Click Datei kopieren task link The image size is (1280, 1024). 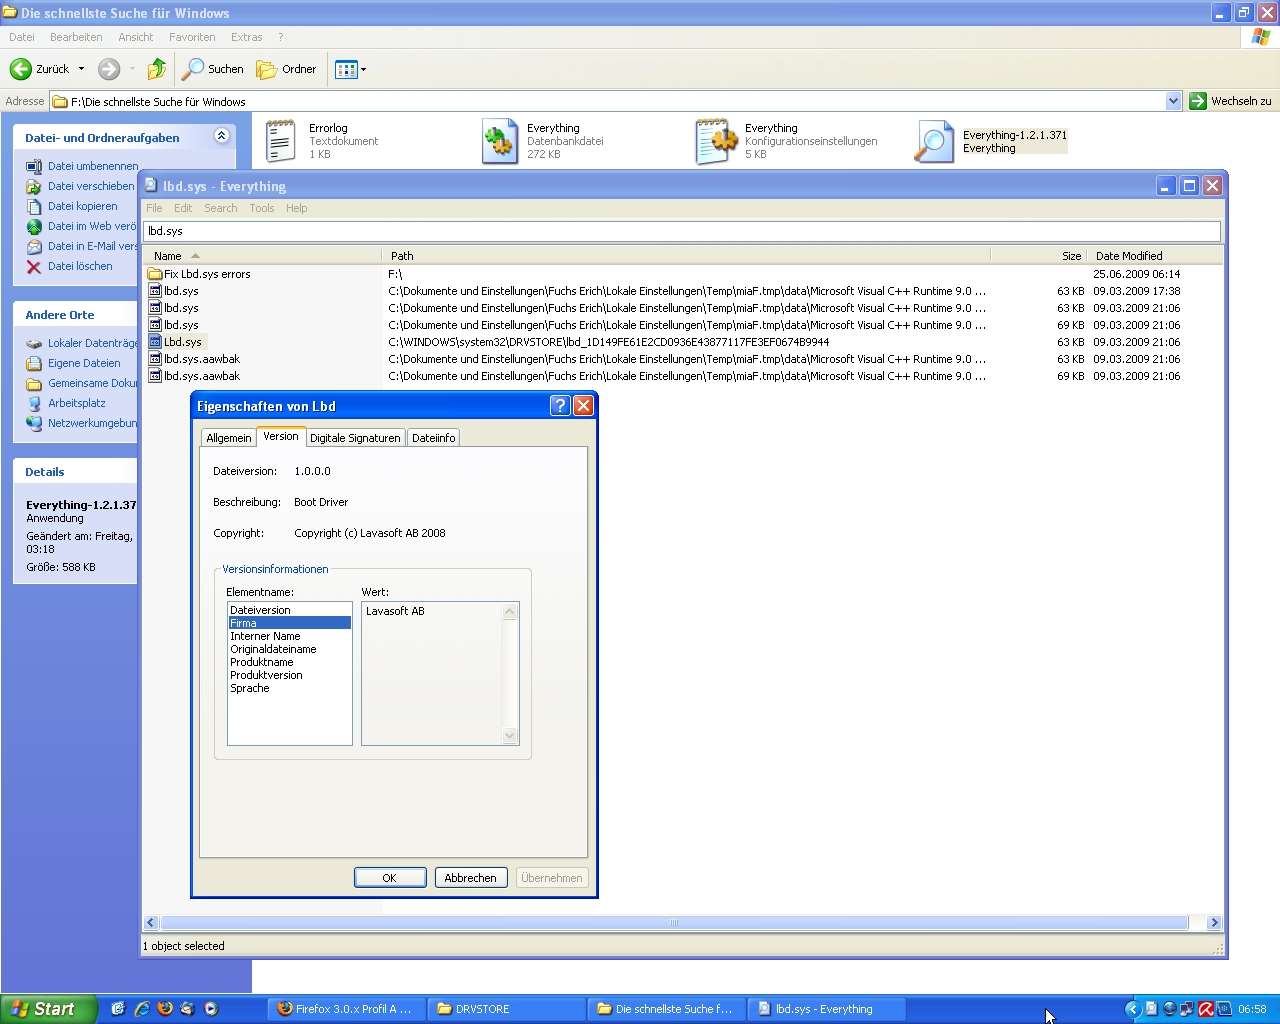[x=82, y=206]
